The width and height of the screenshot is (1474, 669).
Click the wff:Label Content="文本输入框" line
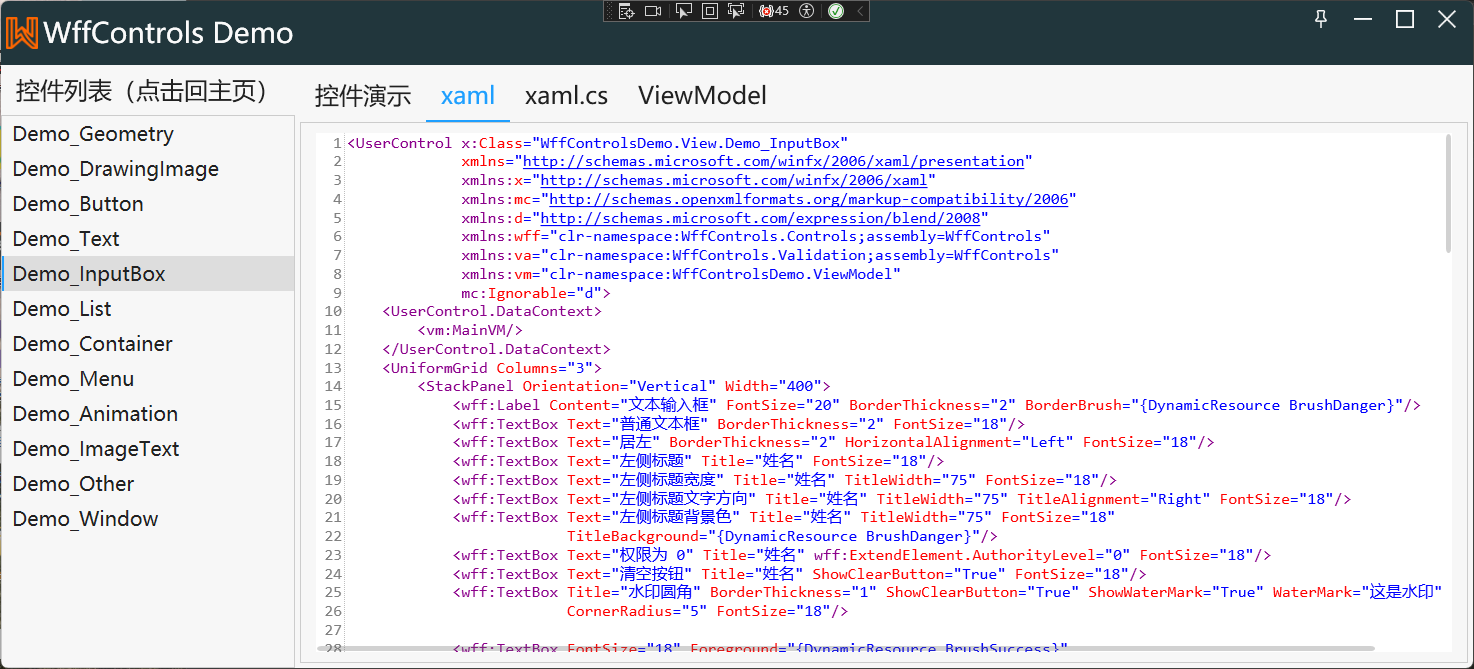pos(937,405)
